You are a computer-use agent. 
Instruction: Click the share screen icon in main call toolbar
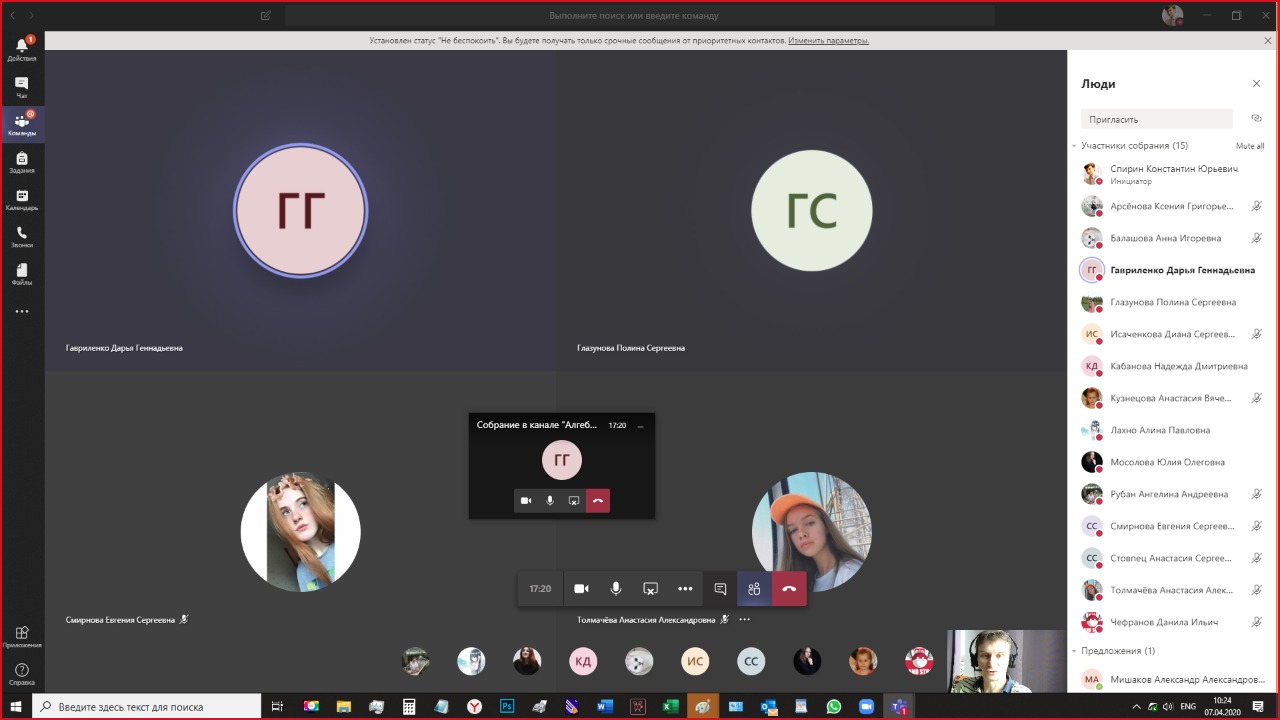pyautogui.click(x=650, y=589)
